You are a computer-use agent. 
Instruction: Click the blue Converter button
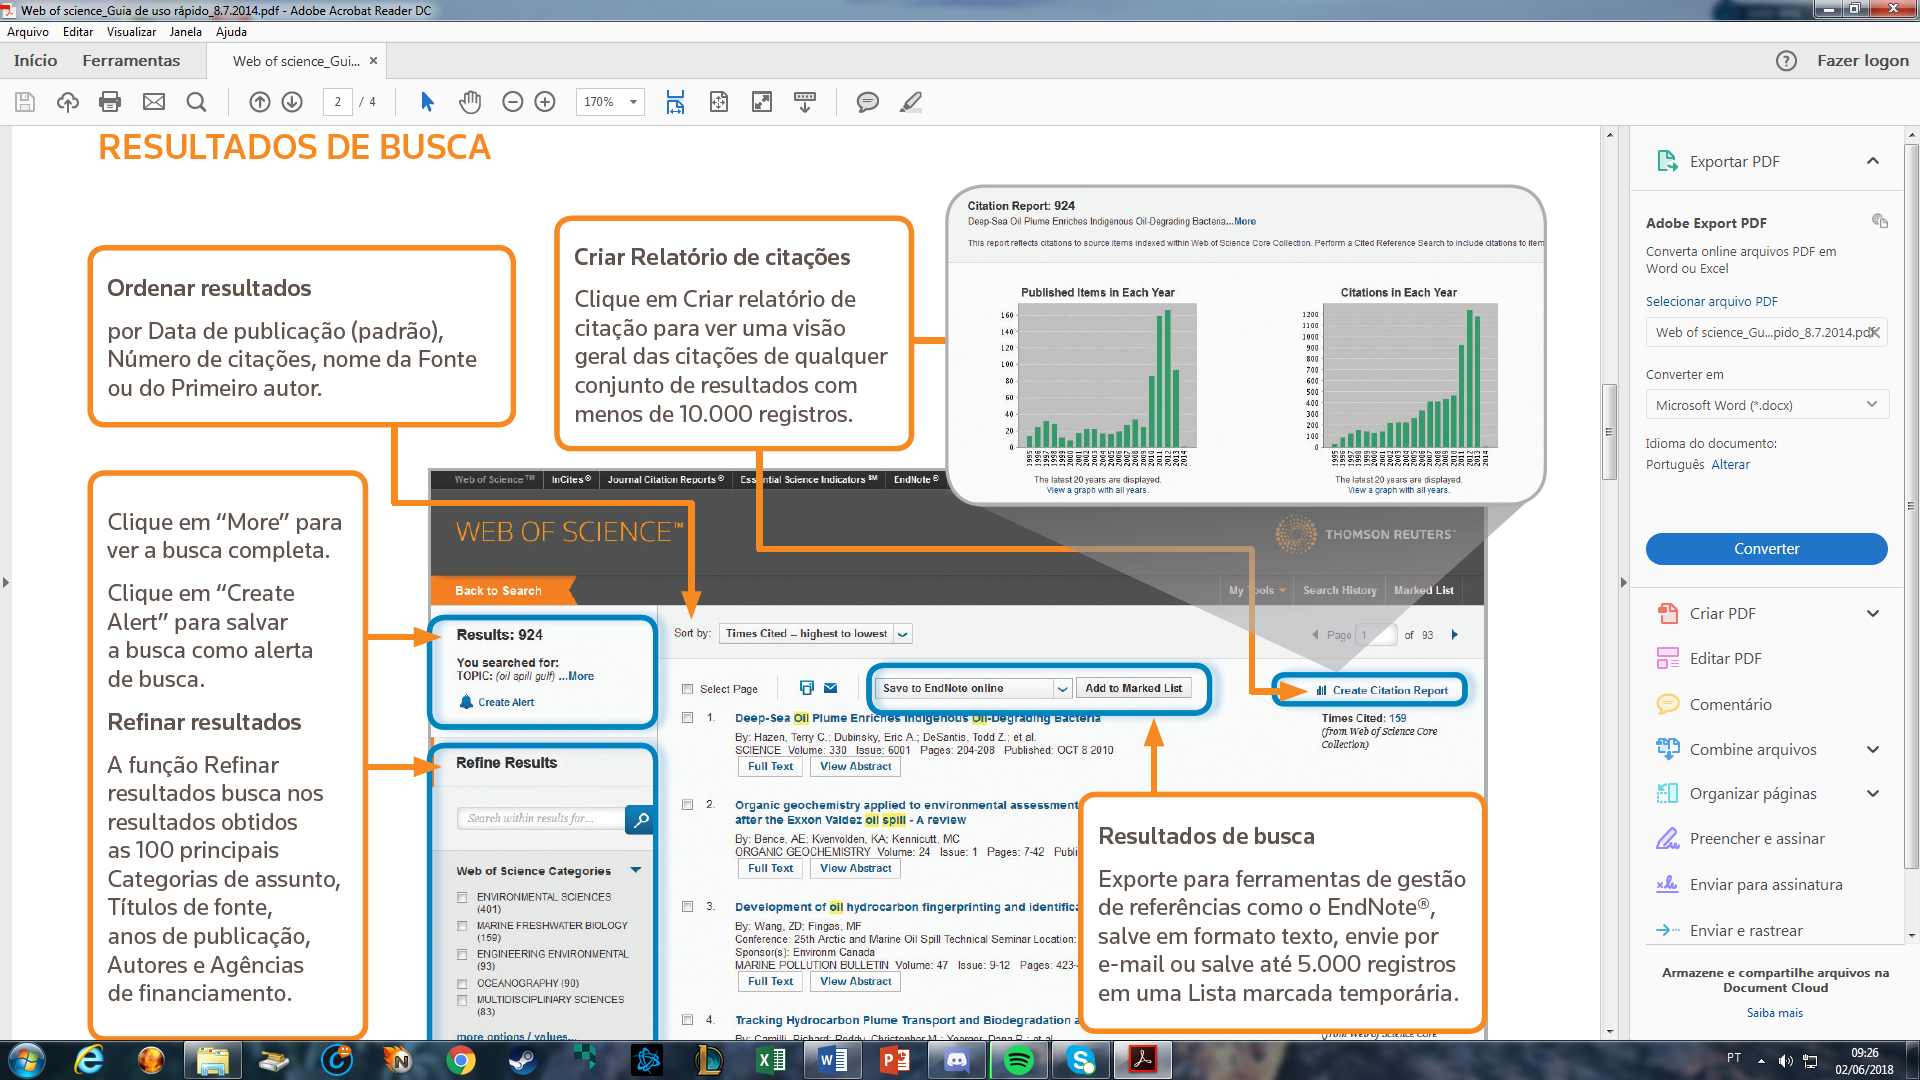tap(1766, 549)
